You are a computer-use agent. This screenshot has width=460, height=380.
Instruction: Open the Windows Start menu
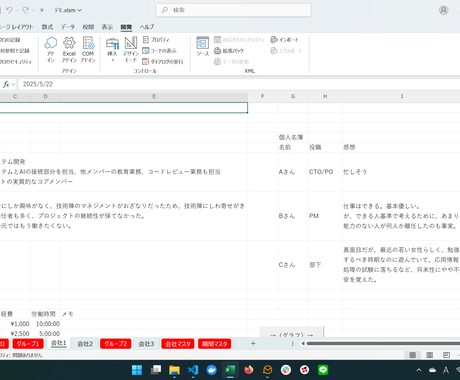click(x=137, y=370)
